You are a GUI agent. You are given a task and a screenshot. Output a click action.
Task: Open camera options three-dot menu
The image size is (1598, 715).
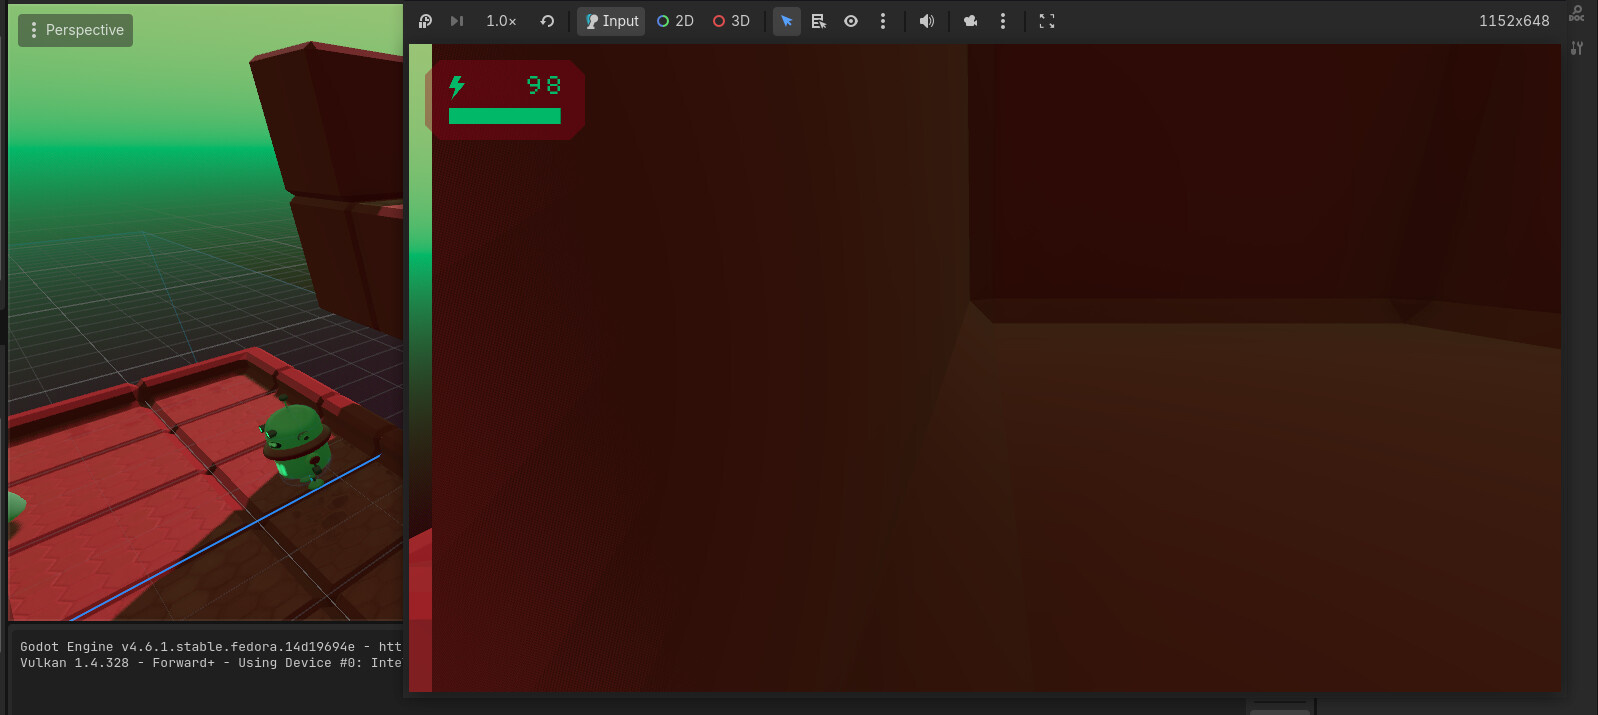click(1003, 21)
